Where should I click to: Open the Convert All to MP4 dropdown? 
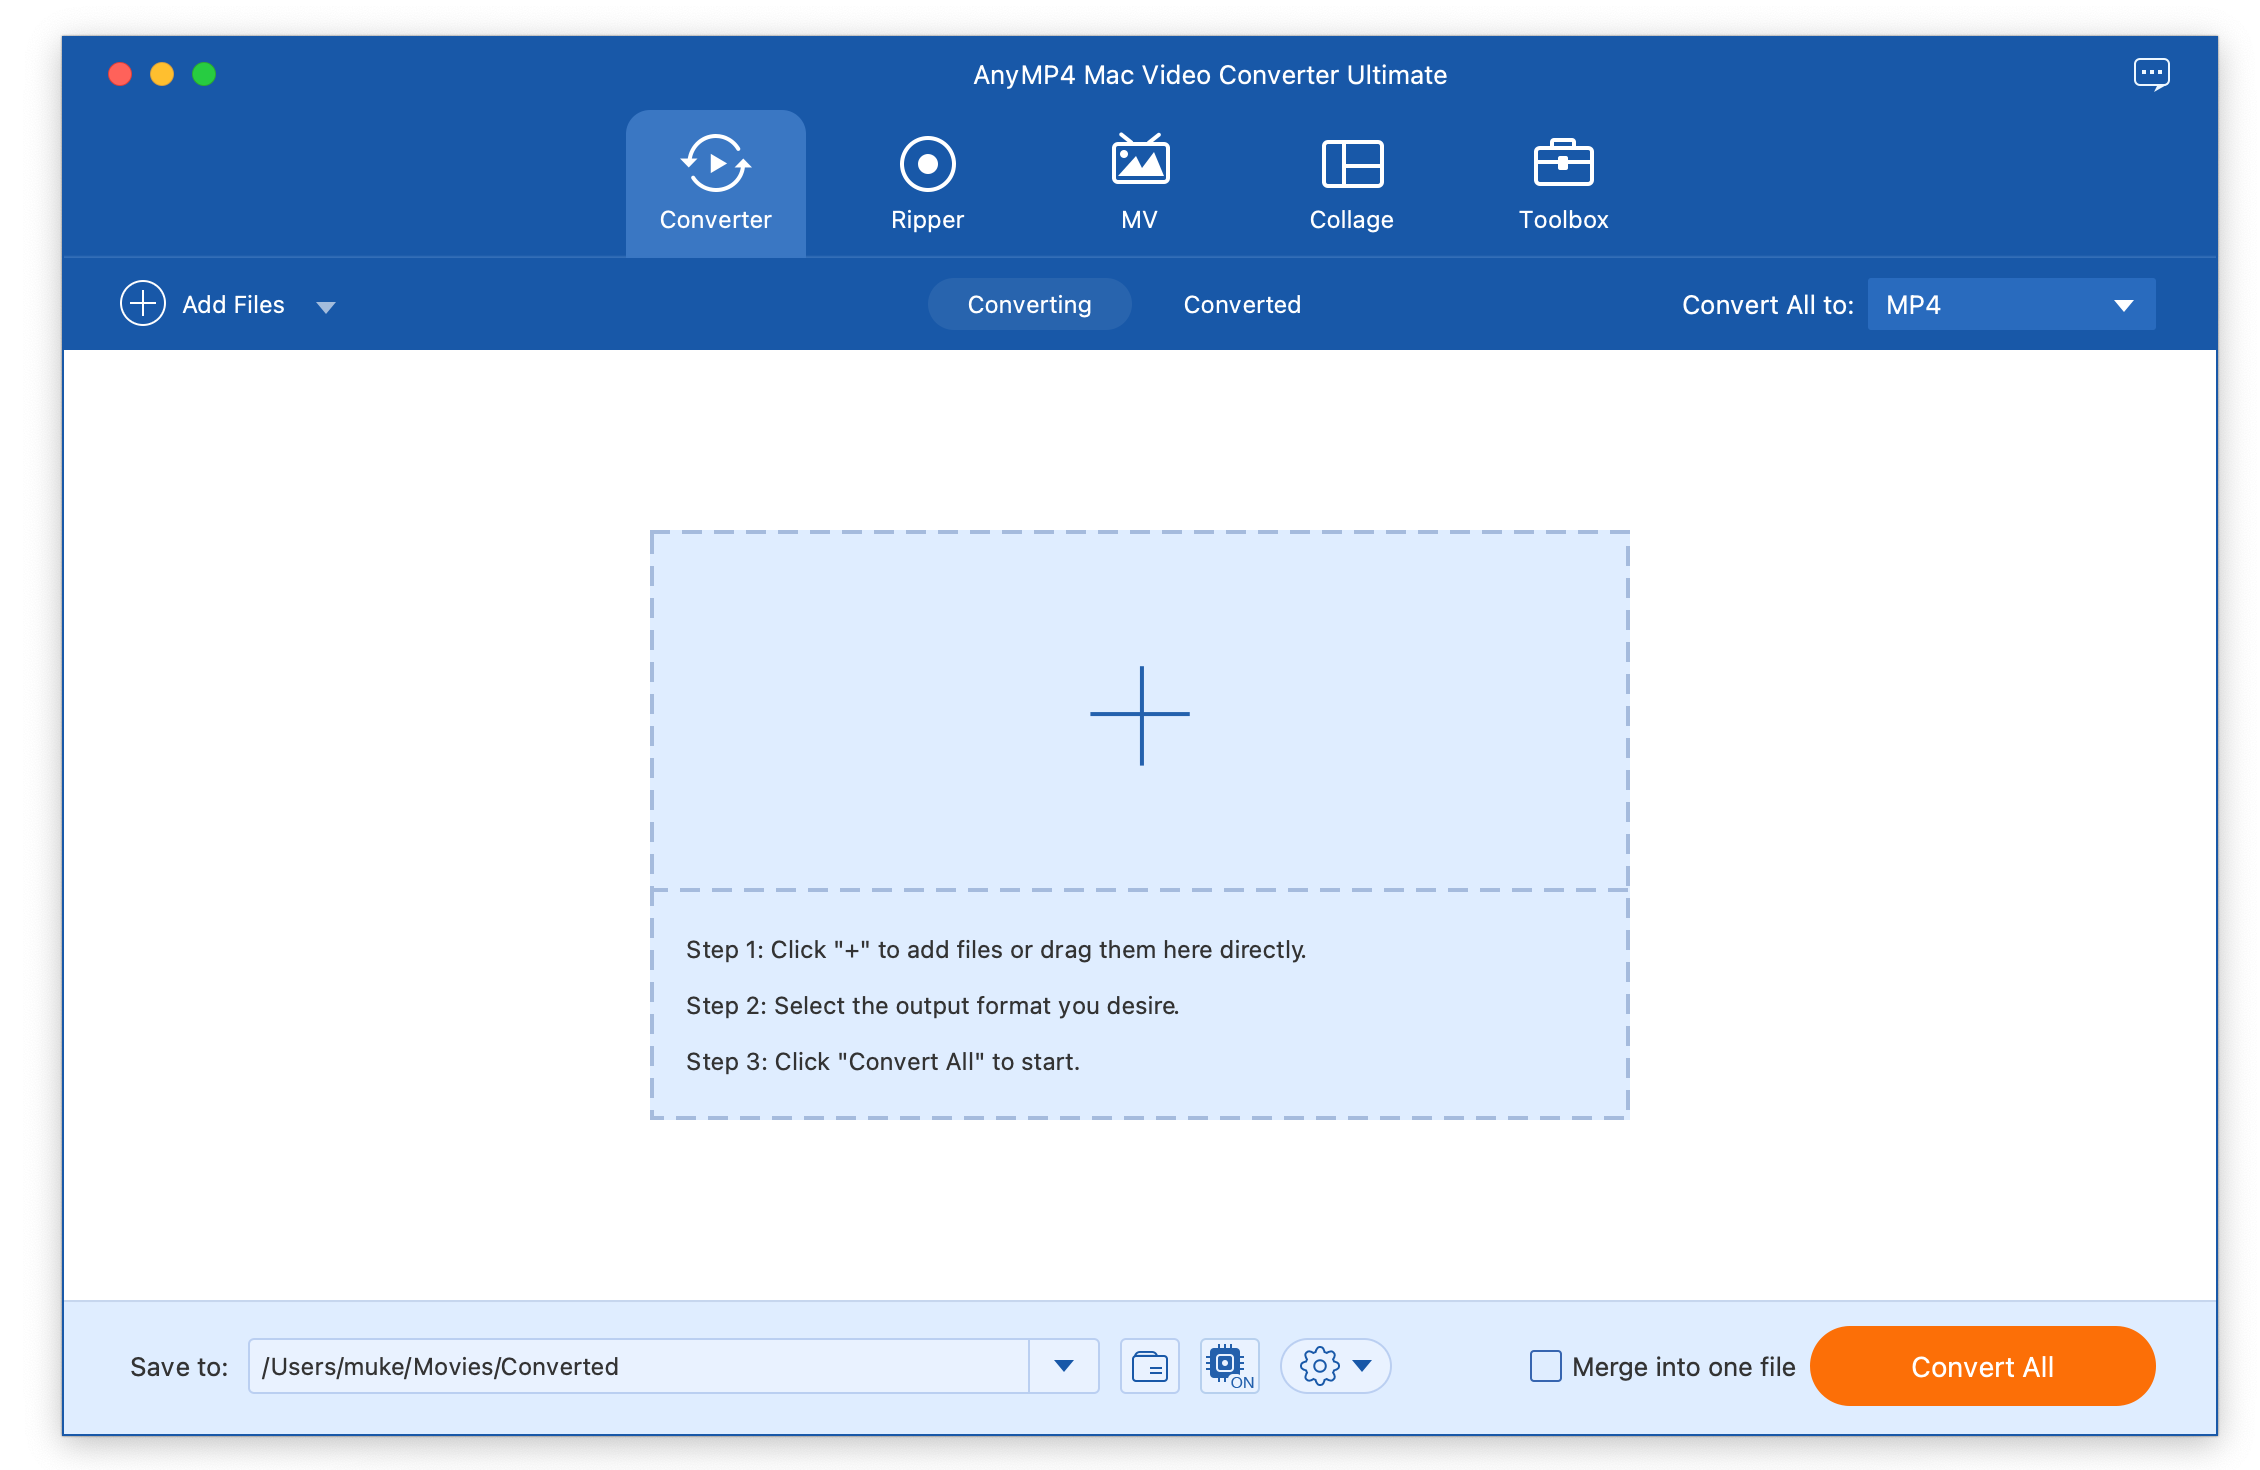(x=2011, y=304)
